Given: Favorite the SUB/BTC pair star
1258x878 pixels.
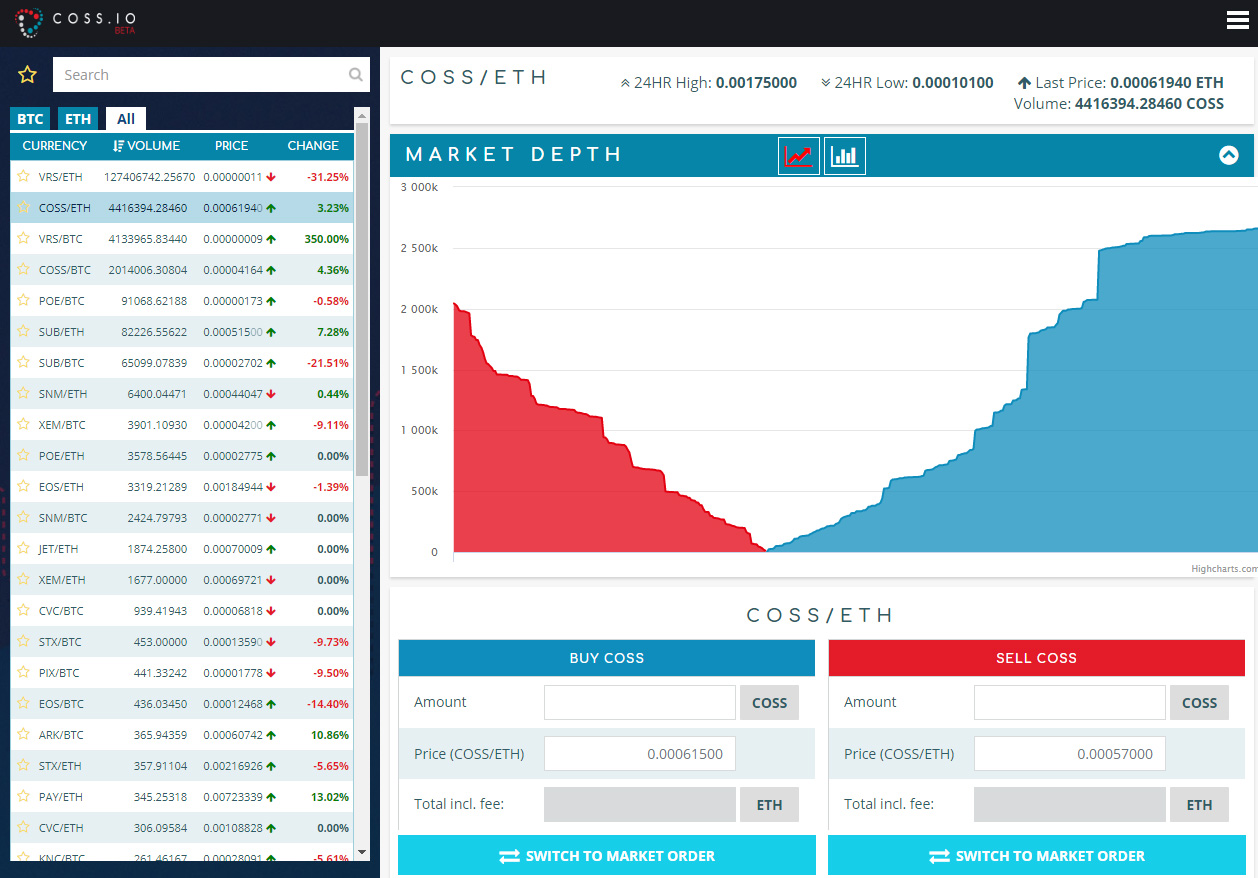Looking at the screenshot, I should (24, 363).
